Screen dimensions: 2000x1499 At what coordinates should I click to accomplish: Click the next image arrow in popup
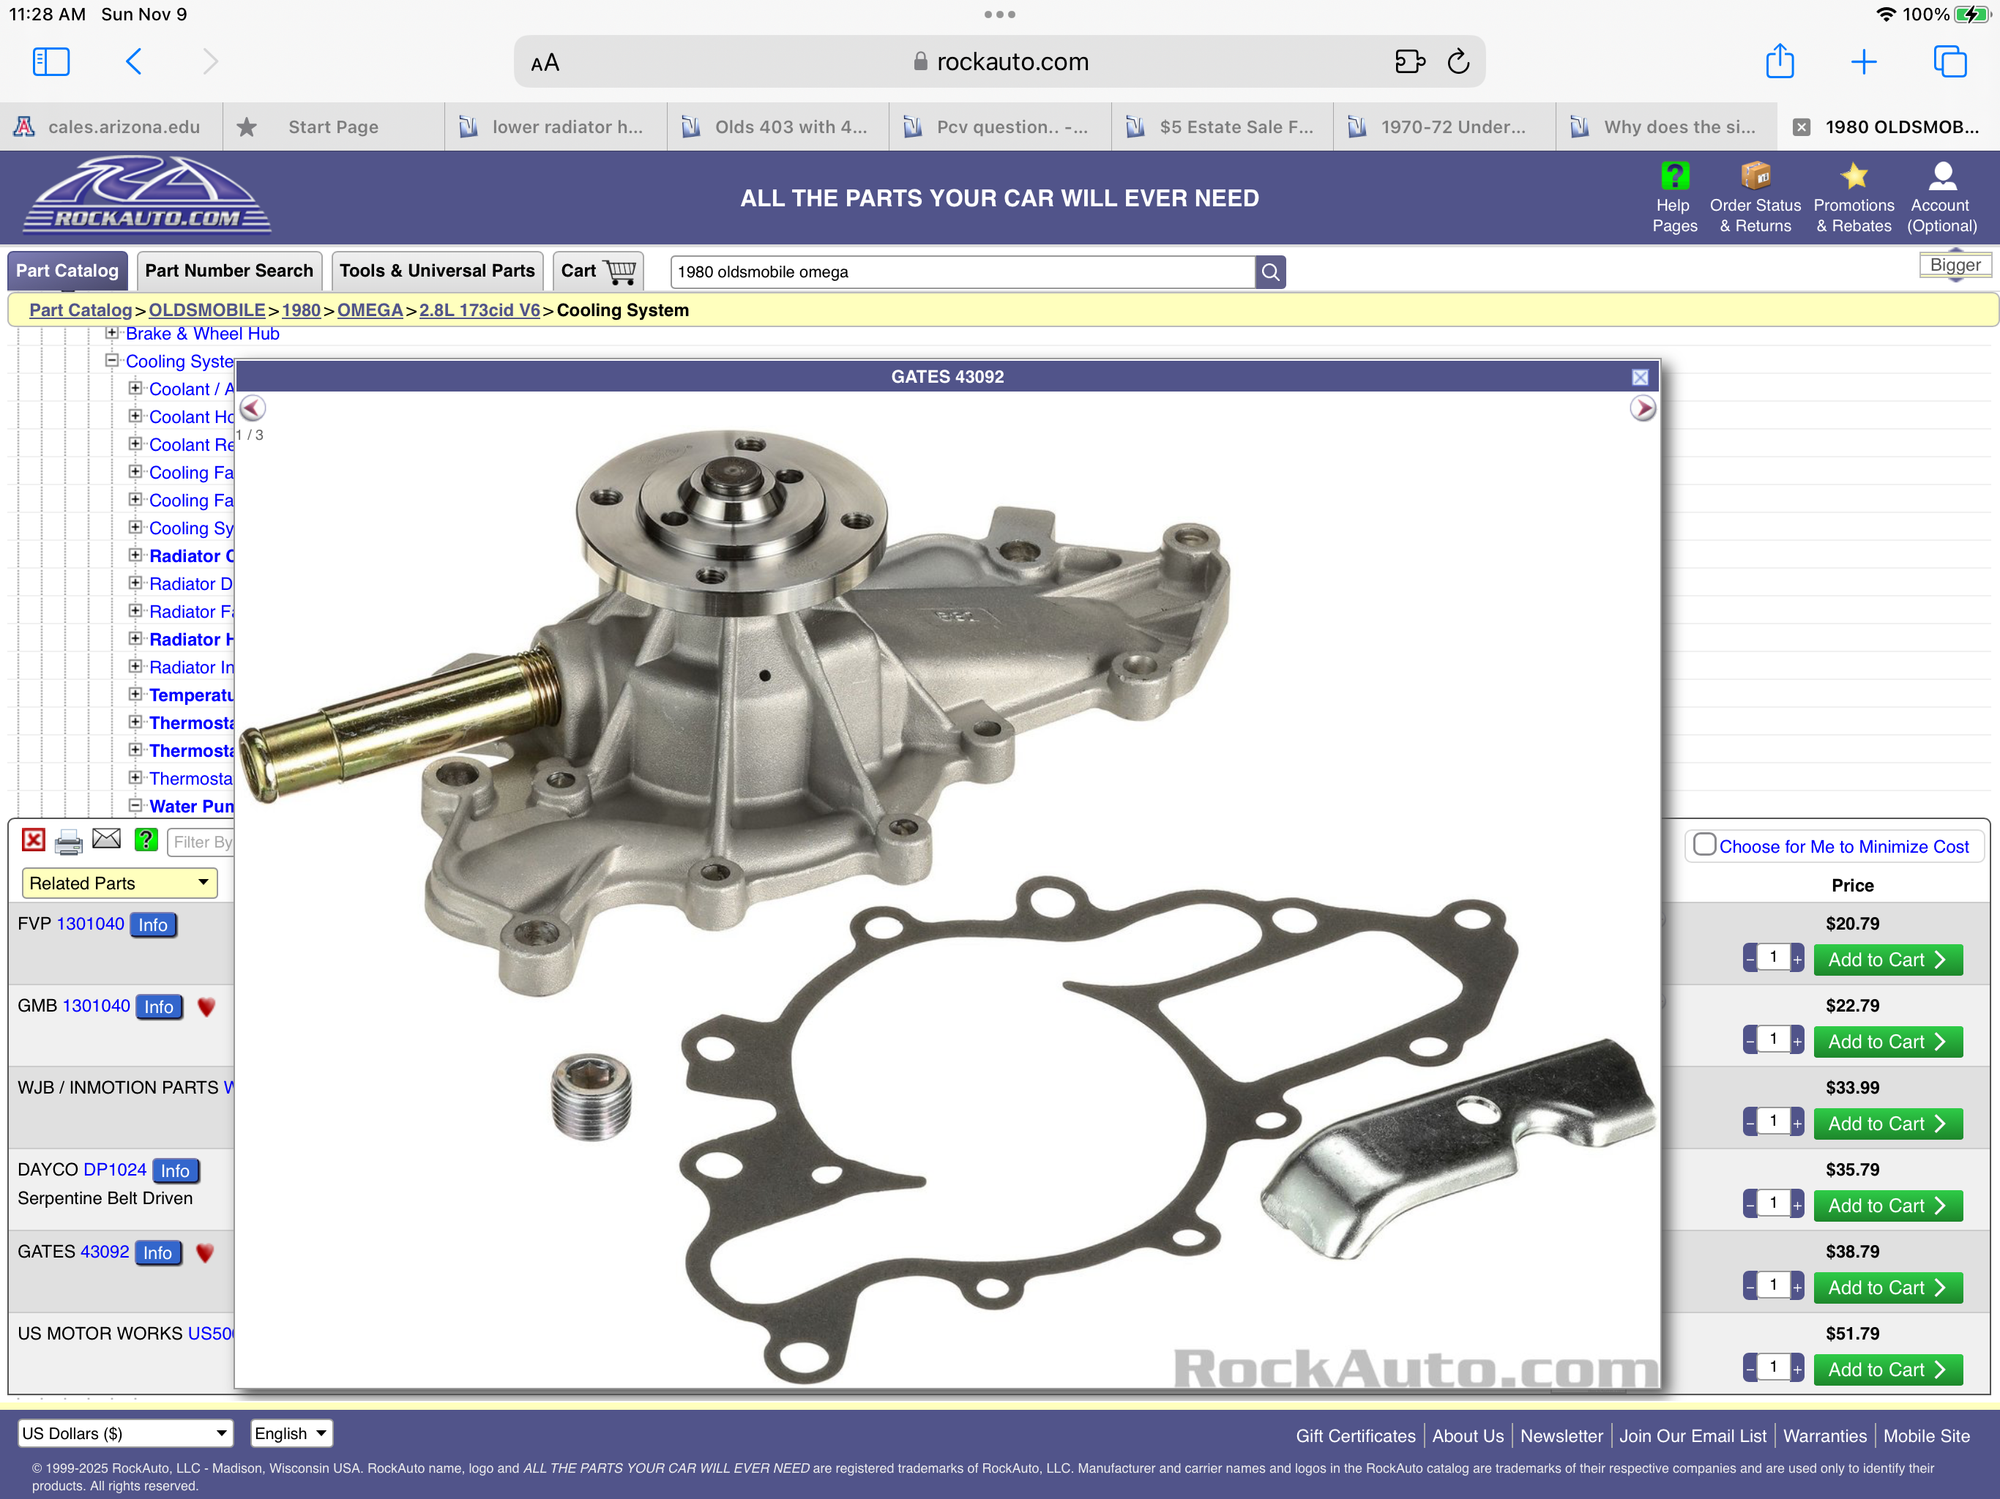pos(1642,408)
